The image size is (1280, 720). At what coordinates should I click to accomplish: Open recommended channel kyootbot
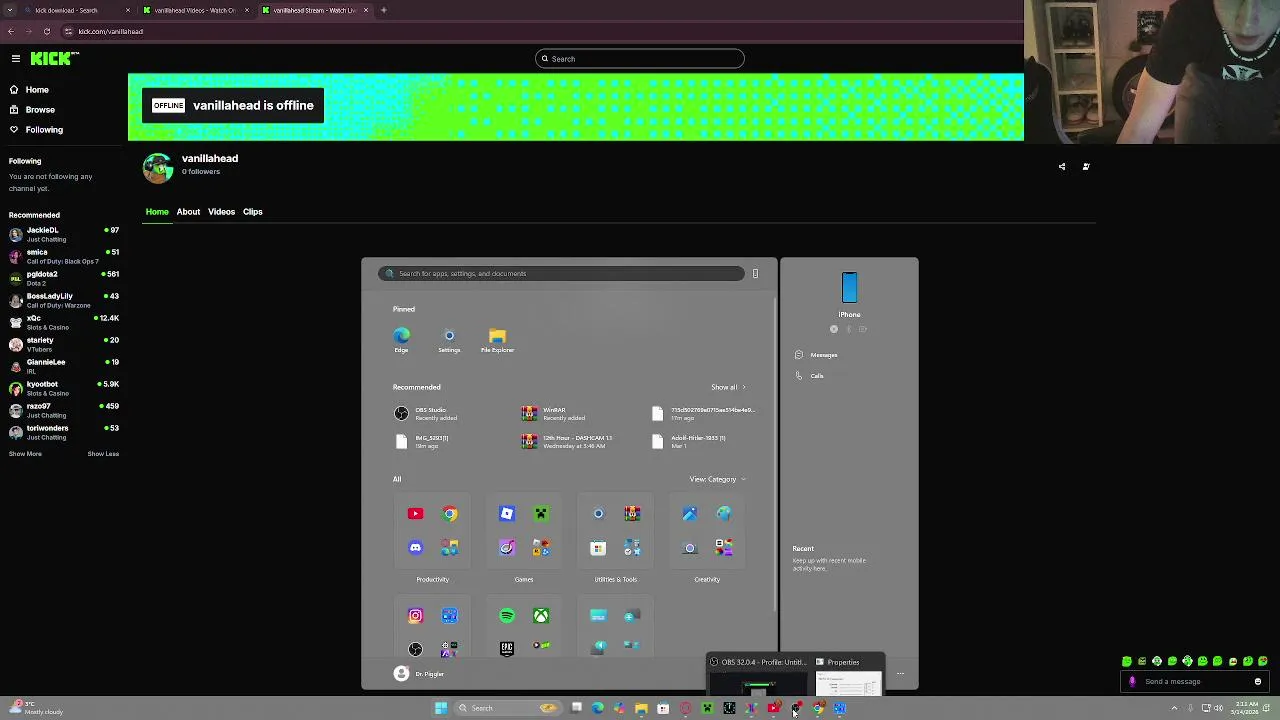[x=63, y=389]
